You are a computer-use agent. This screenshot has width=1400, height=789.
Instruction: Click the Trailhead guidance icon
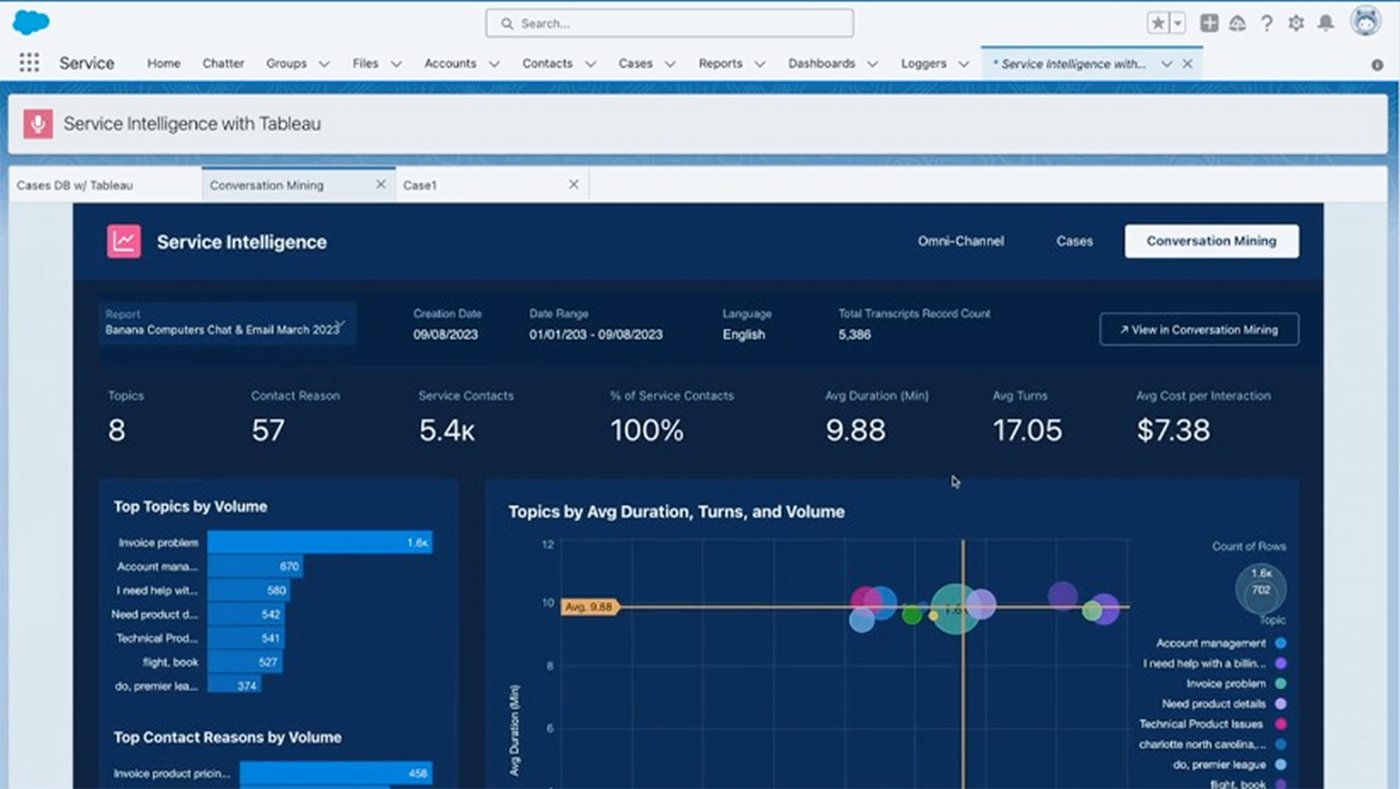1238,23
